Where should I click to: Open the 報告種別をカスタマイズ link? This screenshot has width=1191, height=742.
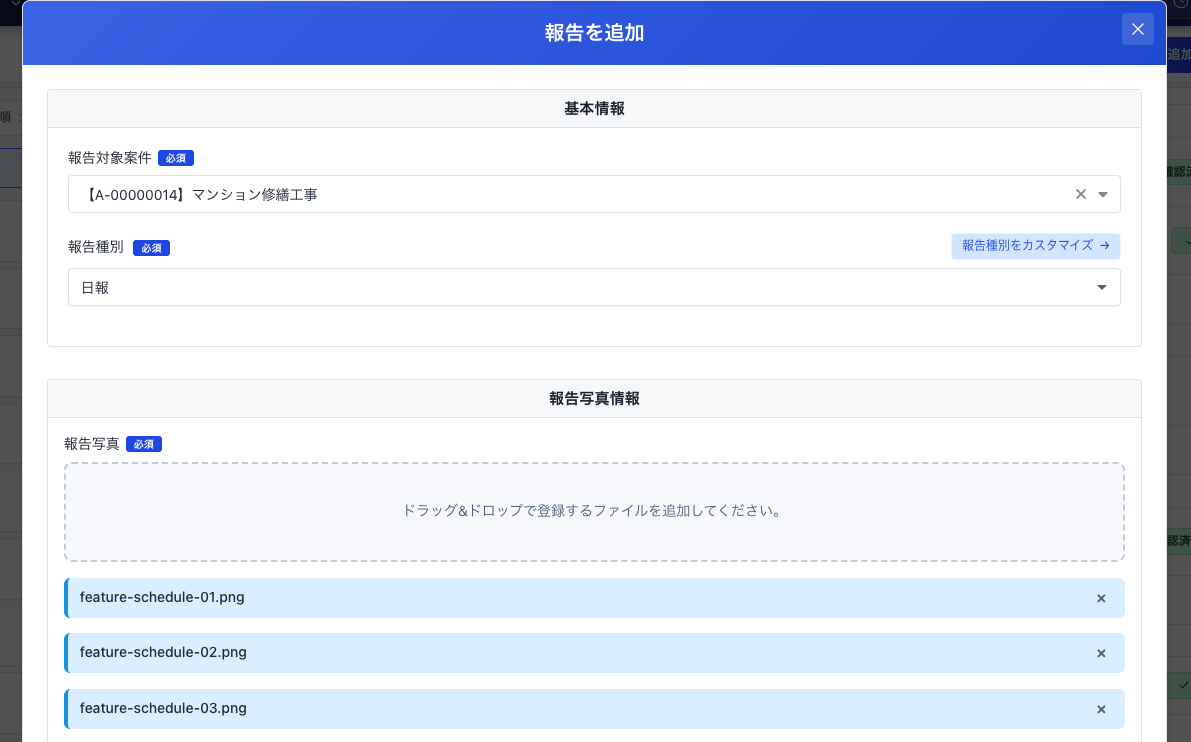[1035, 246]
